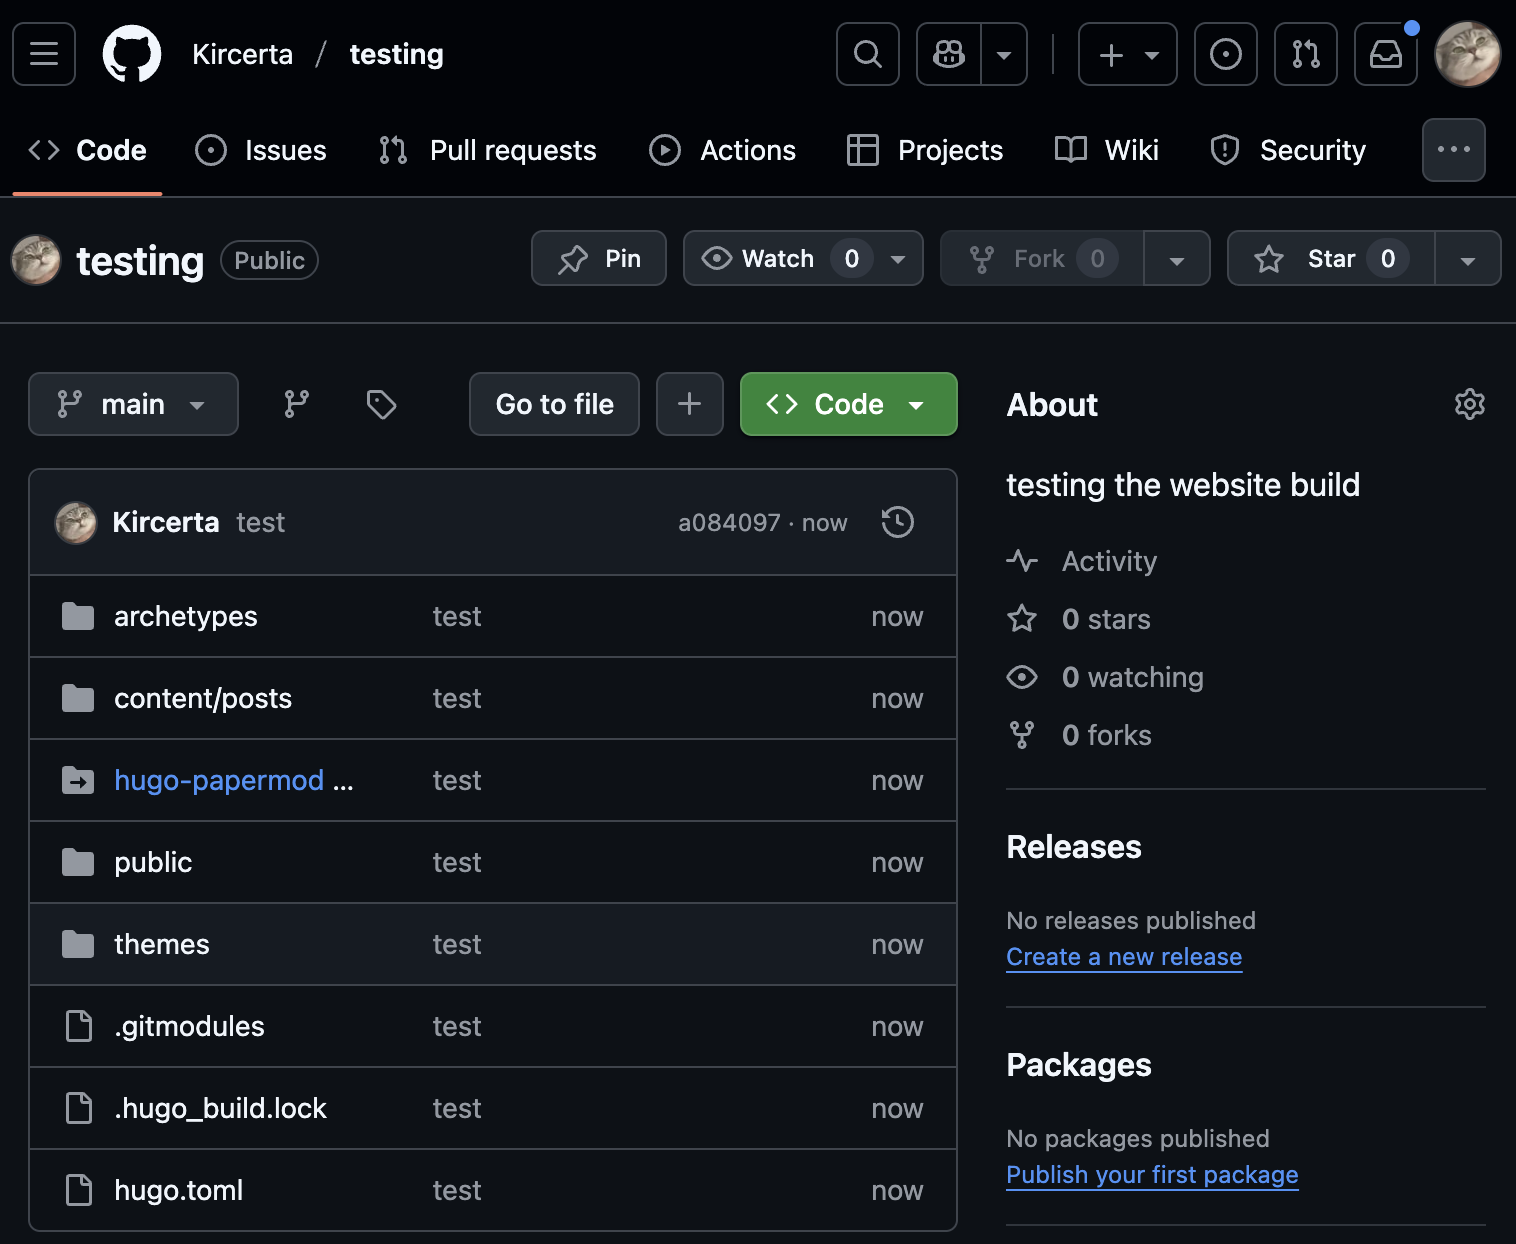Open the hugo.toml file
This screenshot has width=1516, height=1244.
179,1190
